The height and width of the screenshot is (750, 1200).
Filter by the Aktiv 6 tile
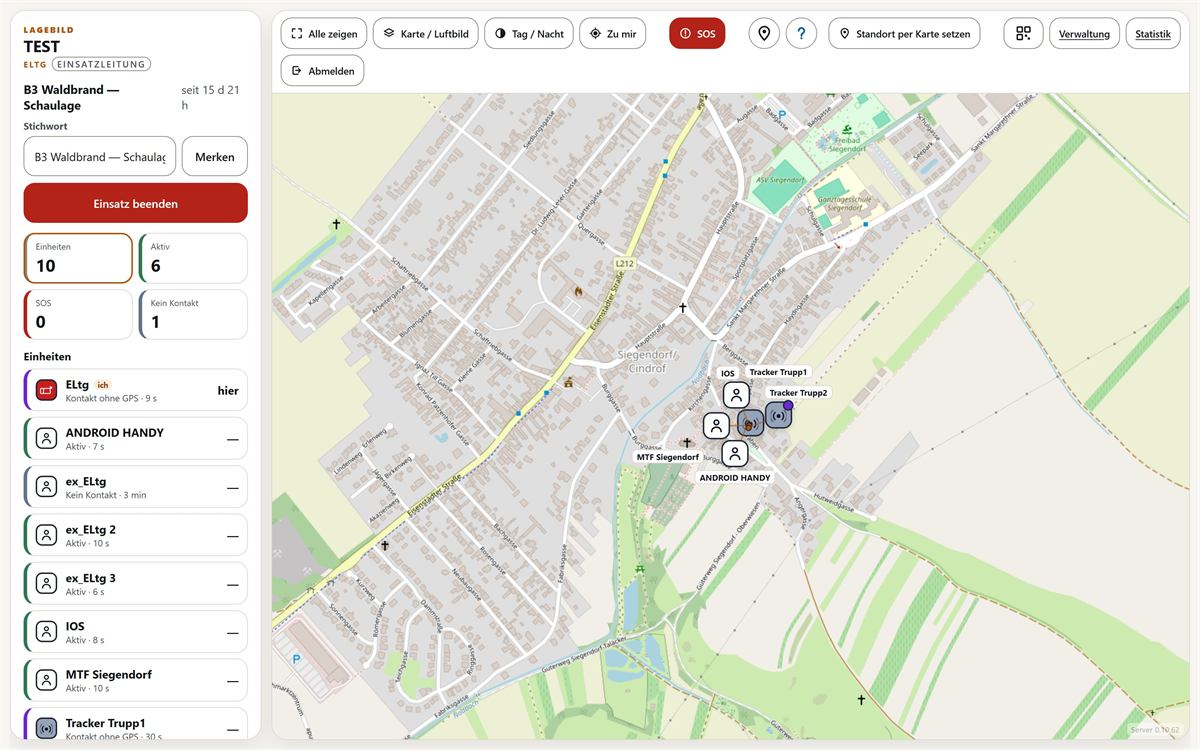point(193,258)
